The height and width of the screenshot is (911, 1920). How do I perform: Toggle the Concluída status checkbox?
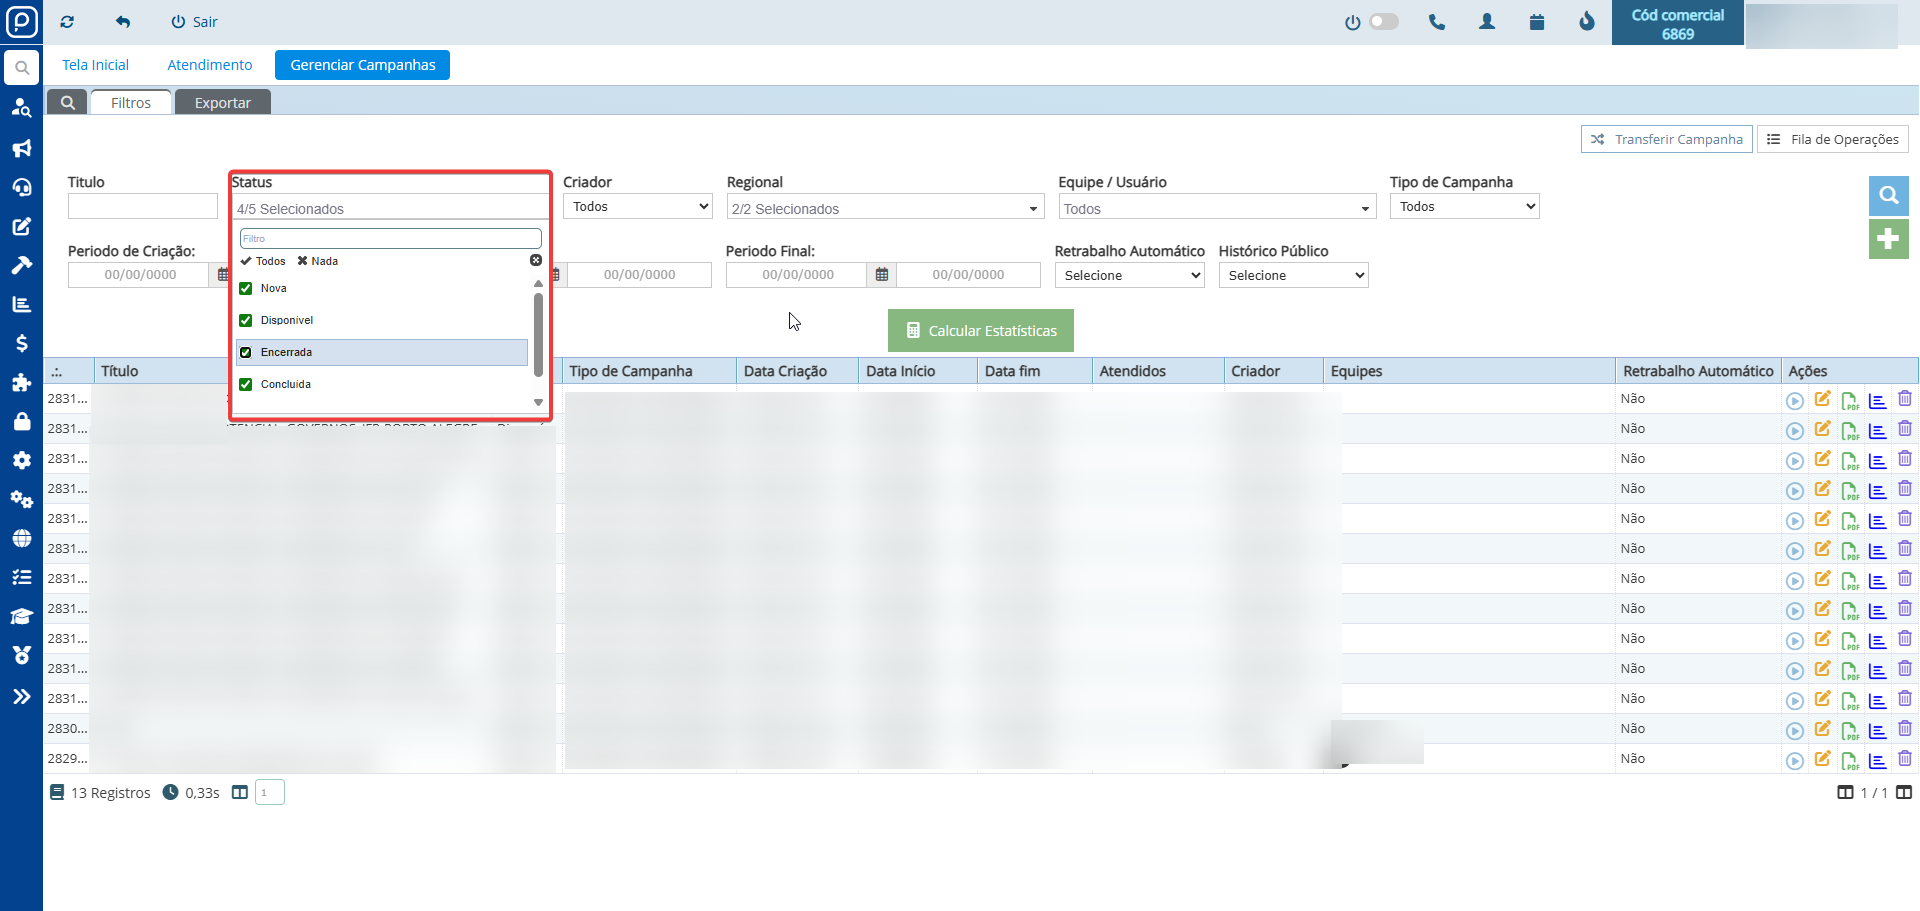[x=246, y=385]
